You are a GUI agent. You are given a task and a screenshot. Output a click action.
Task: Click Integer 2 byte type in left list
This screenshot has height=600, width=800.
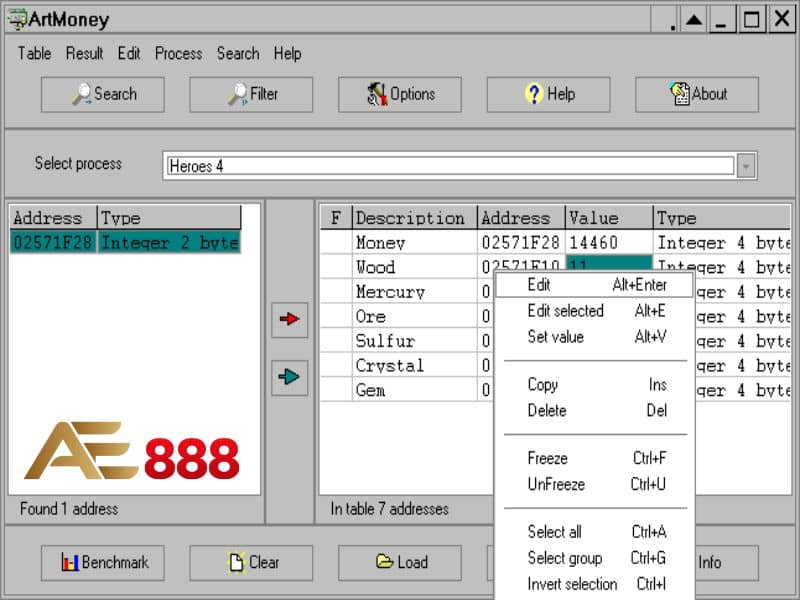pyautogui.click(x=169, y=242)
